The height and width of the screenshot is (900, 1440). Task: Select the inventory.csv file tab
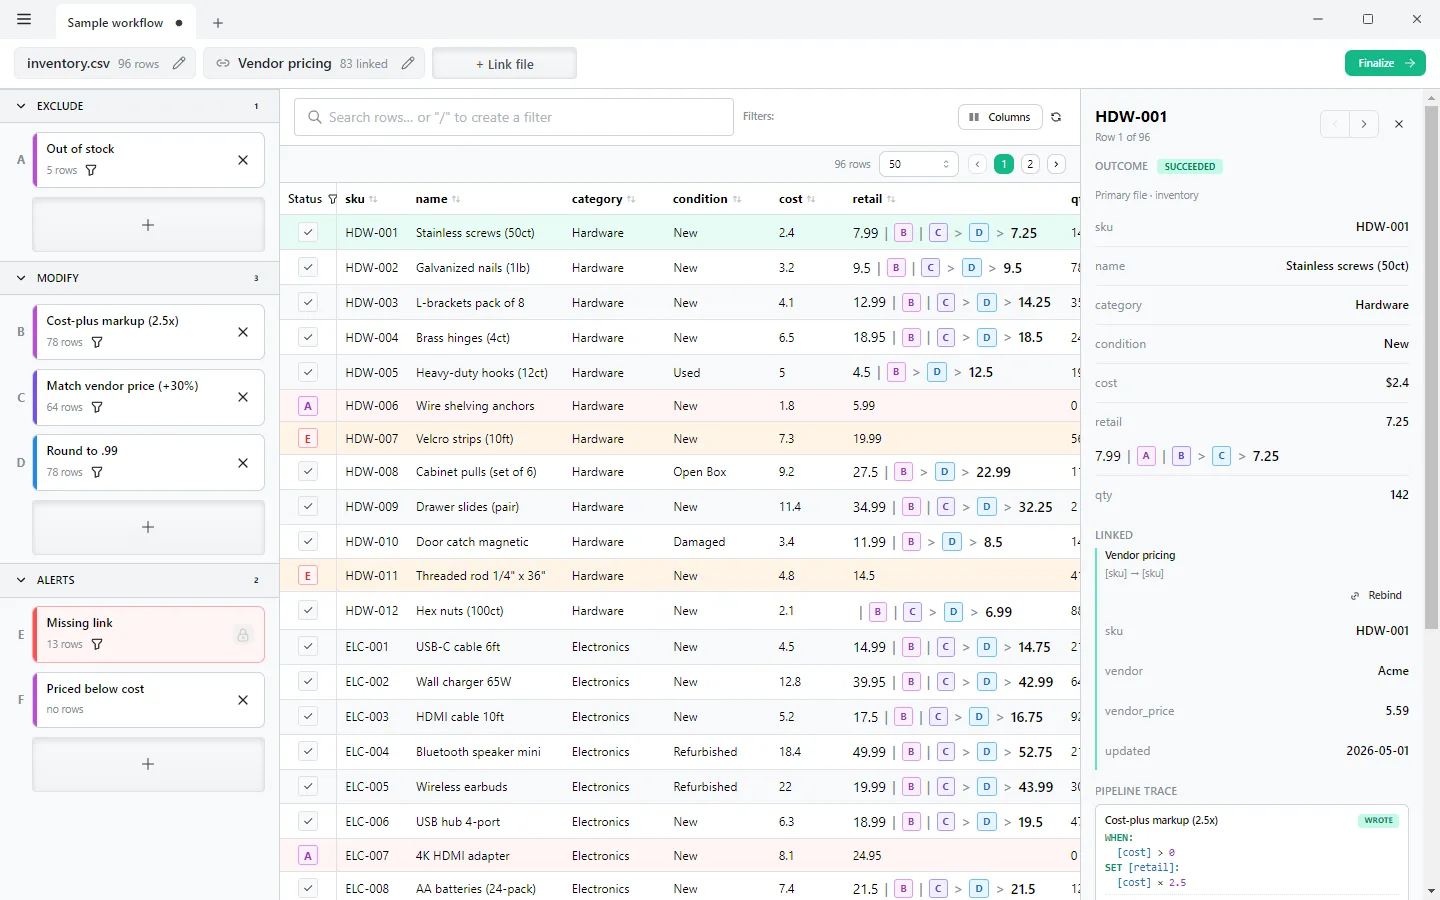(x=106, y=63)
